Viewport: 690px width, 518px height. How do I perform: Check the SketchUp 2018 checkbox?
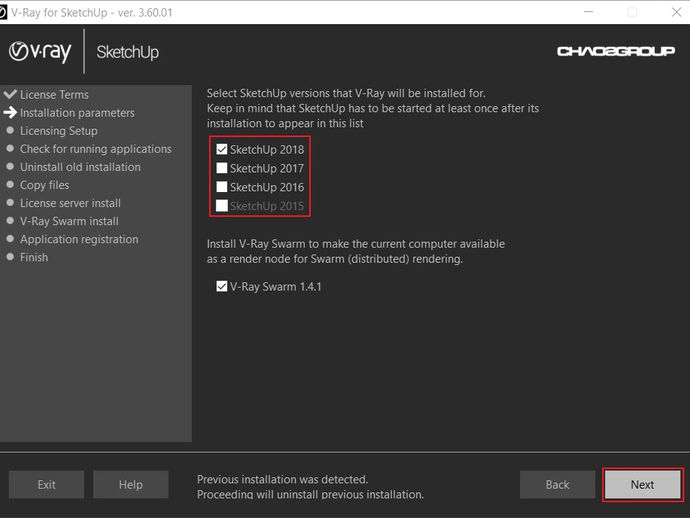222,150
